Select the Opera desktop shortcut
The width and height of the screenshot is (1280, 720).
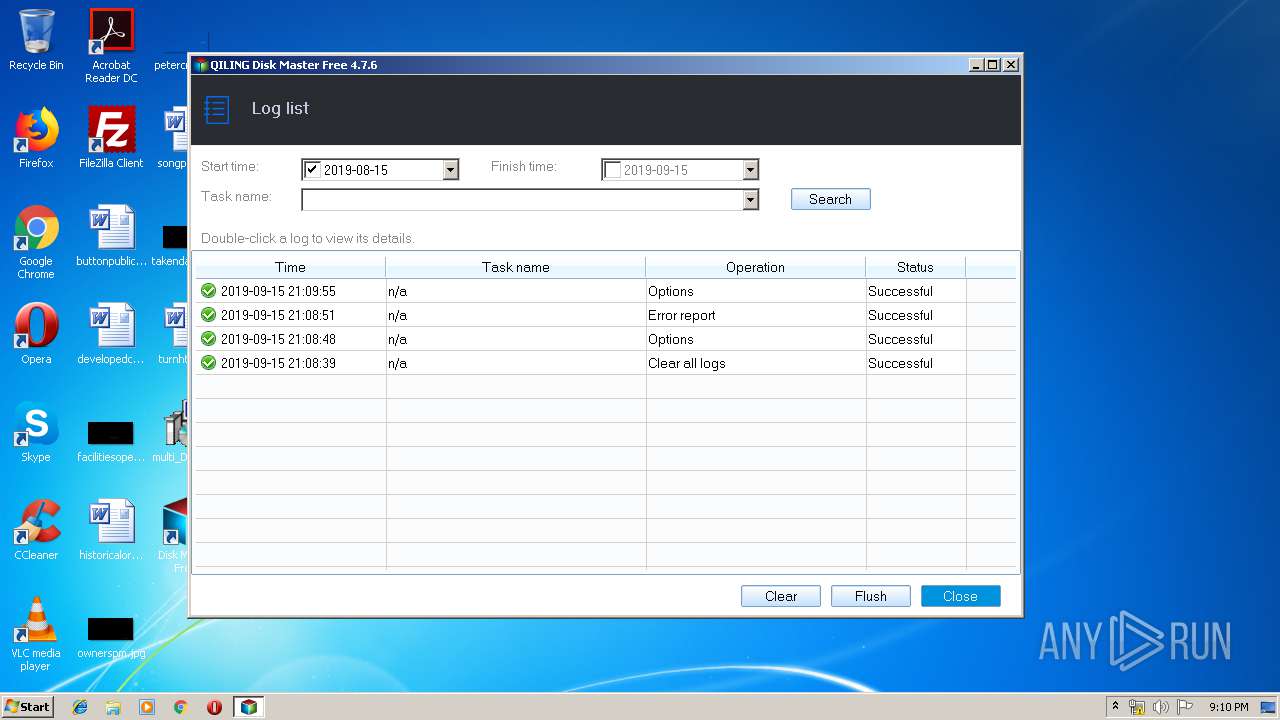point(36,334)
